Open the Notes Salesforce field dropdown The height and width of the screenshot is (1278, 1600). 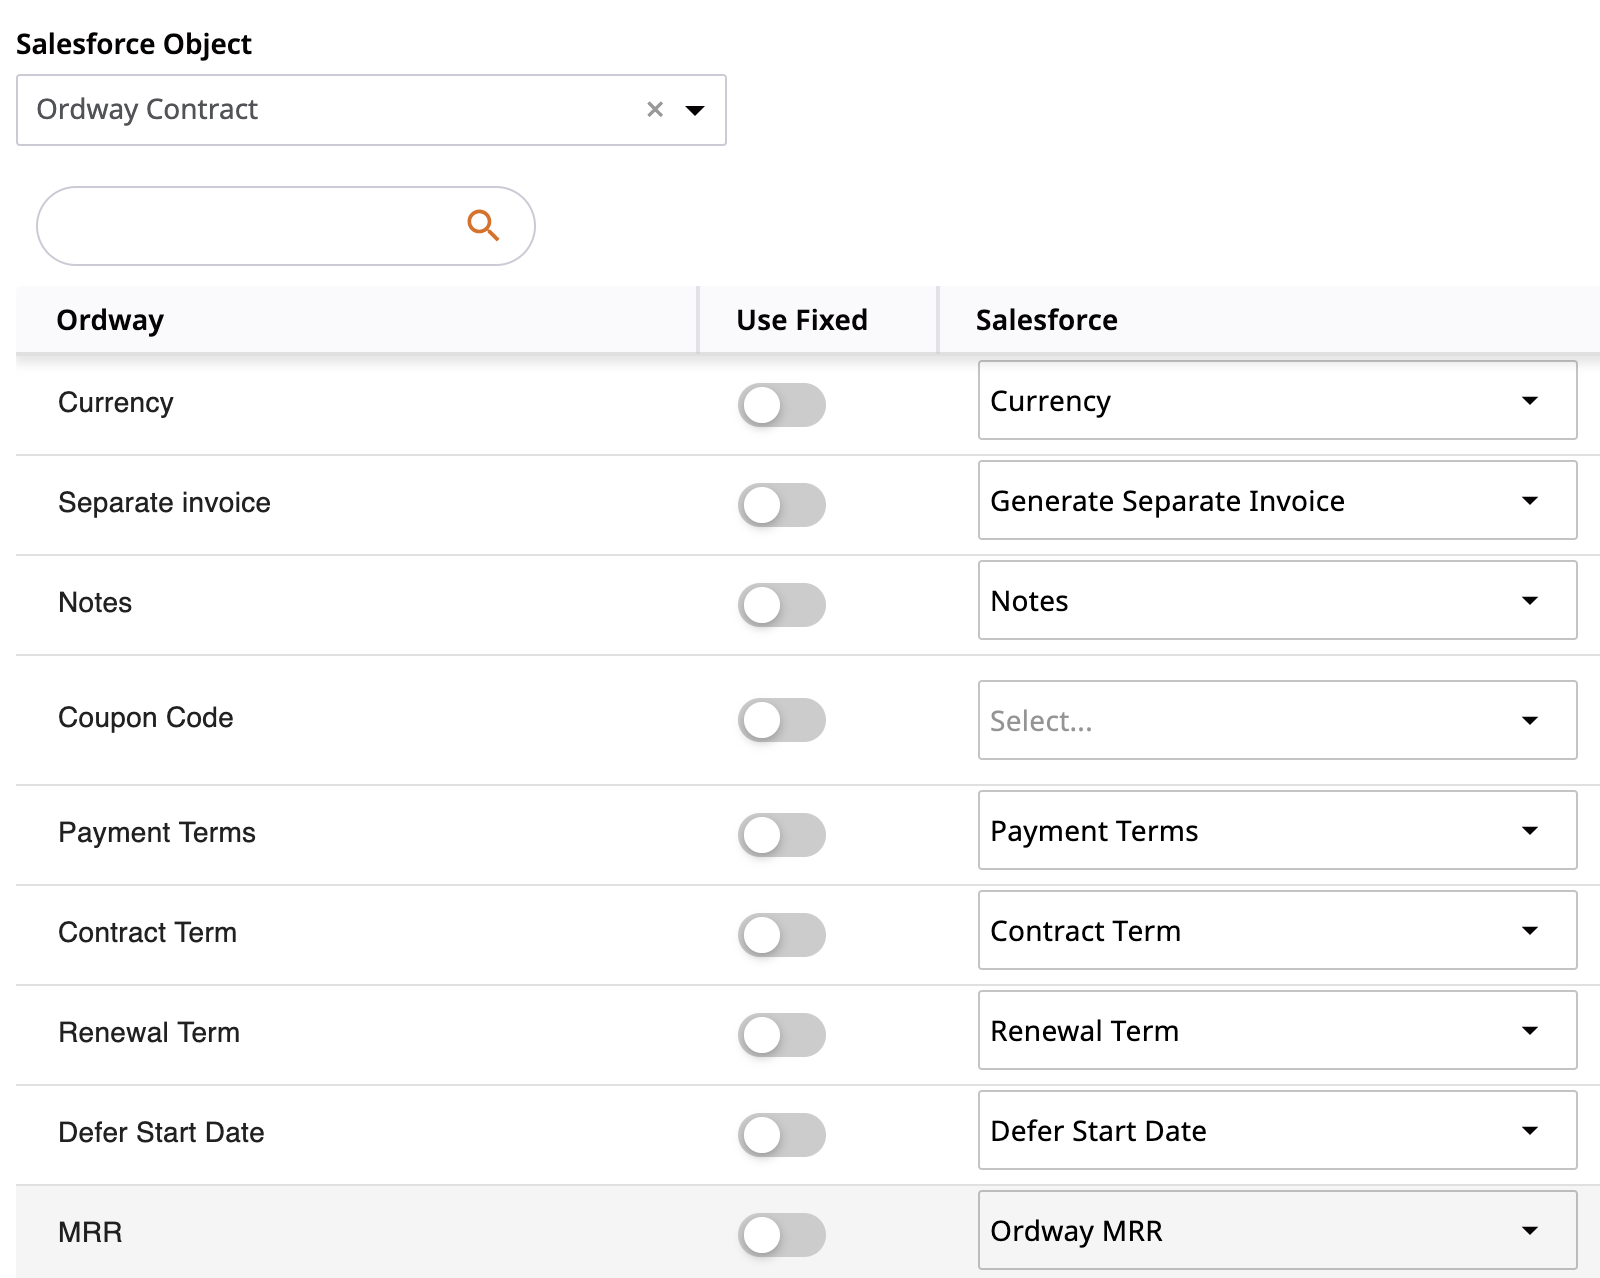pos(1277,600)
